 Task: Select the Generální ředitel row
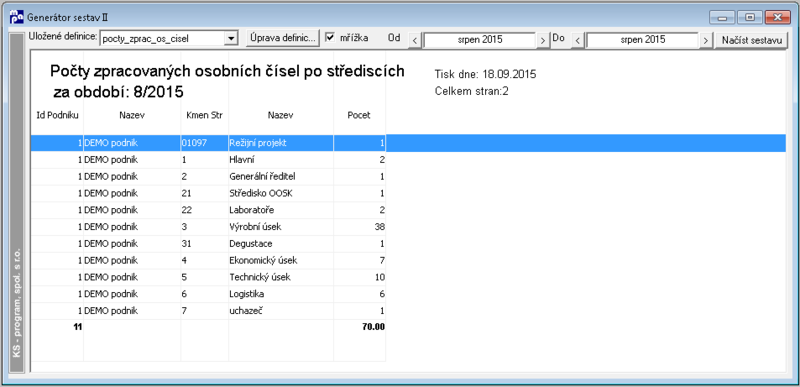(x=208, y=177)
